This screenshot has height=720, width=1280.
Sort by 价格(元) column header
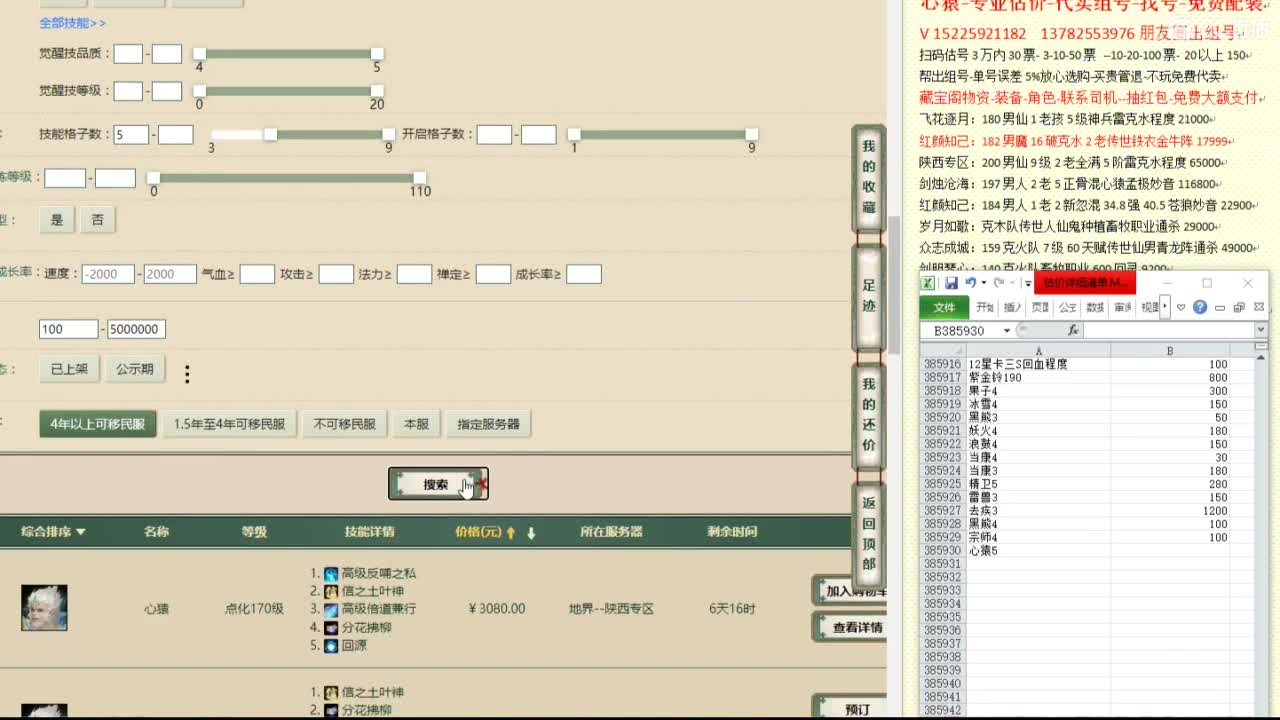[x=477, y=532]
